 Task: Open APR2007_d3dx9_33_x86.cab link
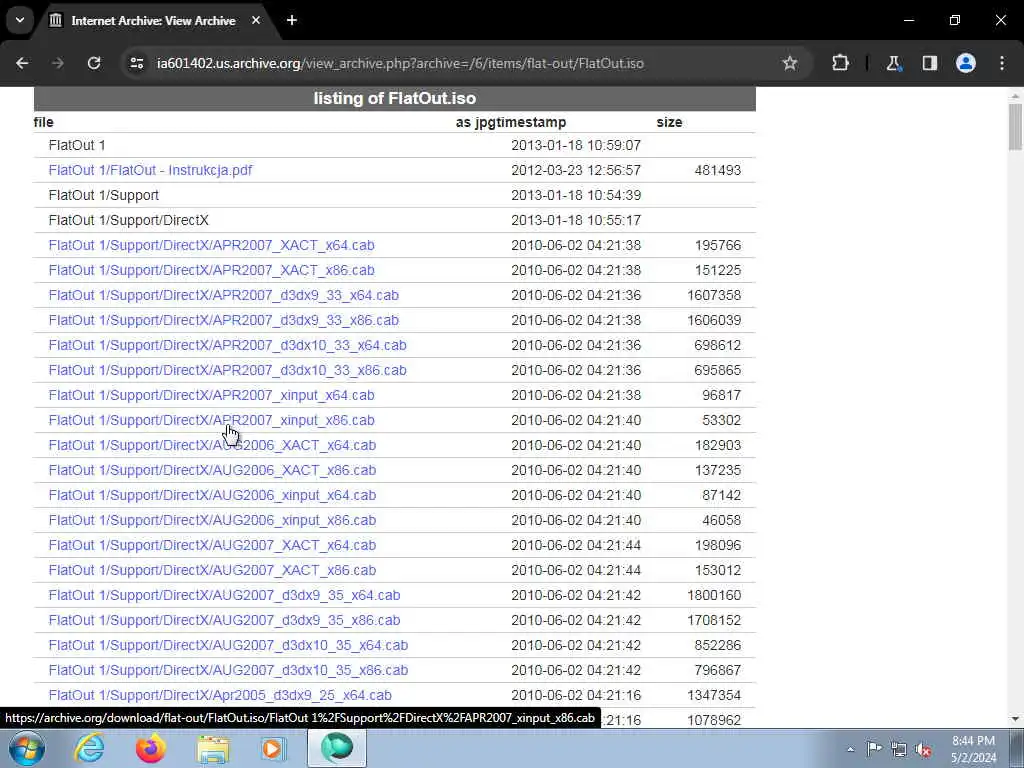coord(223,321)
